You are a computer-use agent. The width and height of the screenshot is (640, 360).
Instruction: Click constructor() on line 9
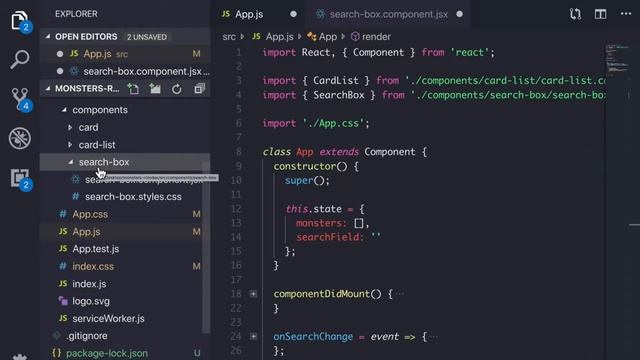pos(310,166)
